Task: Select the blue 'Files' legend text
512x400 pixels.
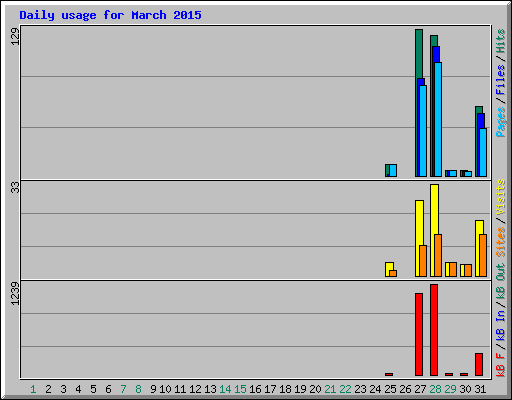Action: pyautogui.click(x=501, y=80)
